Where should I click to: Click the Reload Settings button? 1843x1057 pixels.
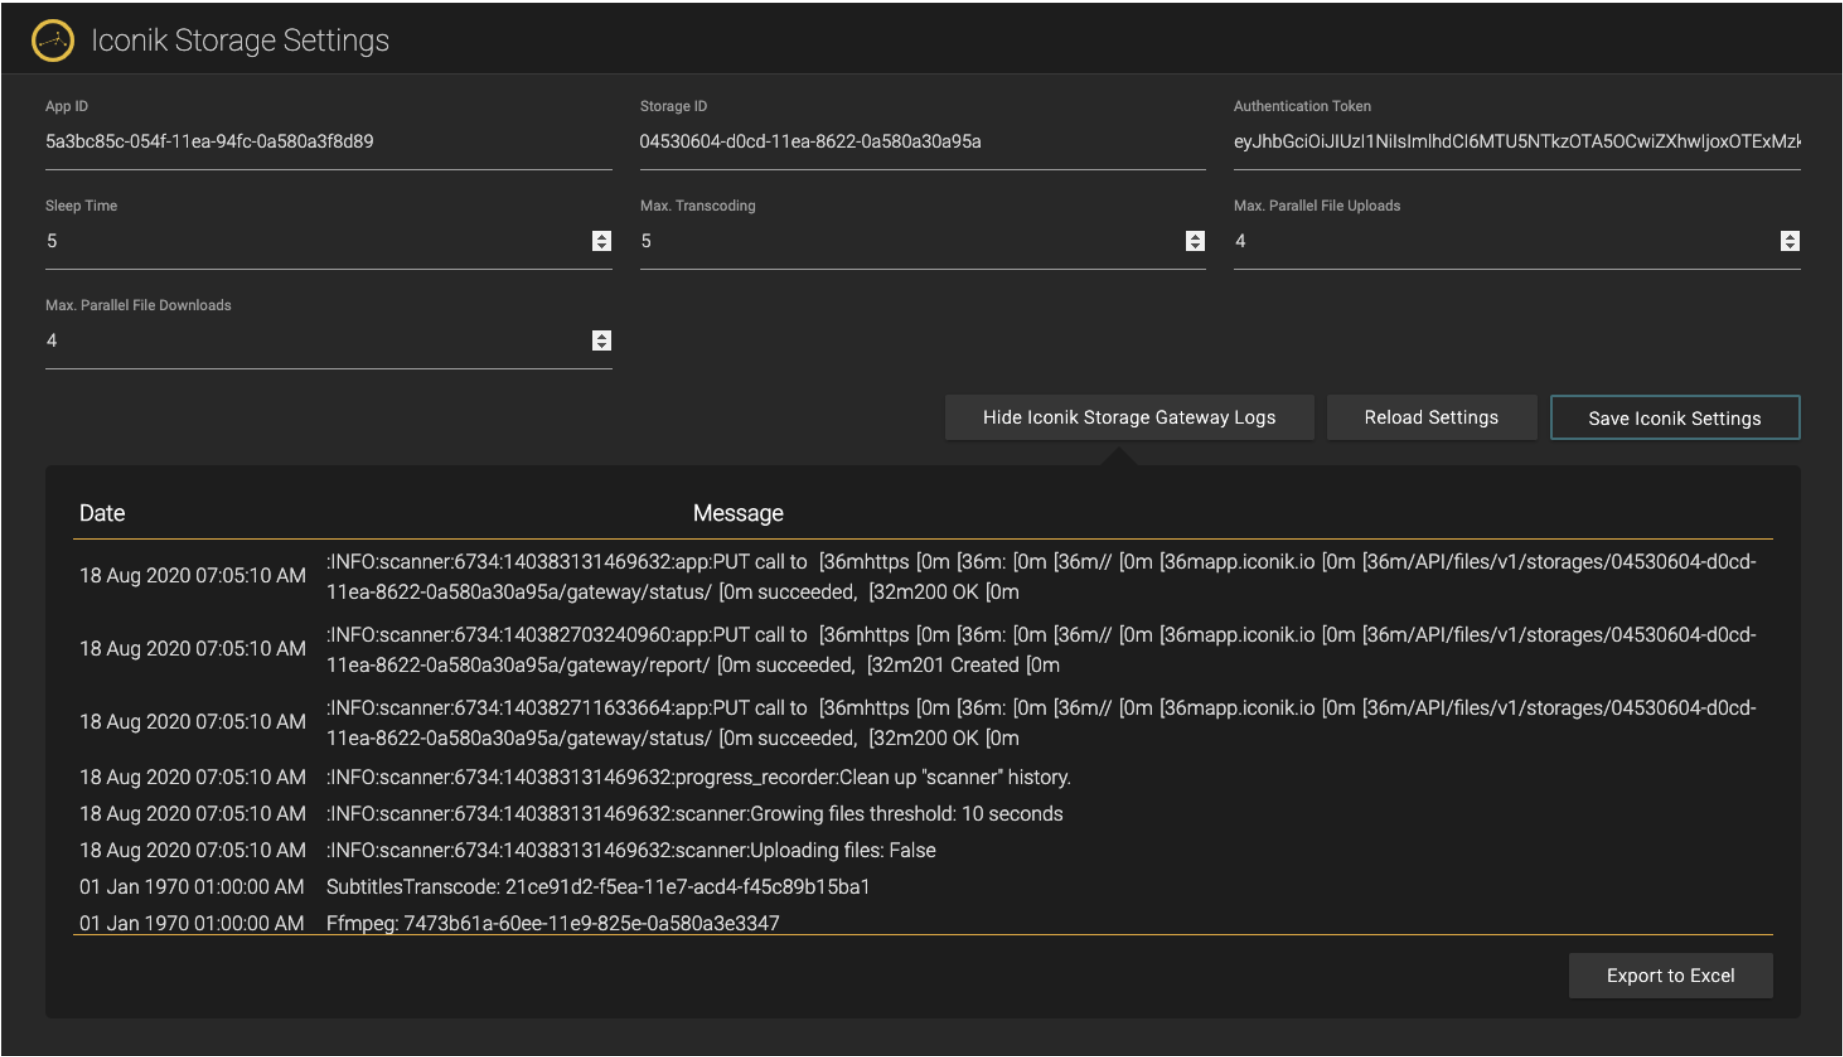point(1431,418)
